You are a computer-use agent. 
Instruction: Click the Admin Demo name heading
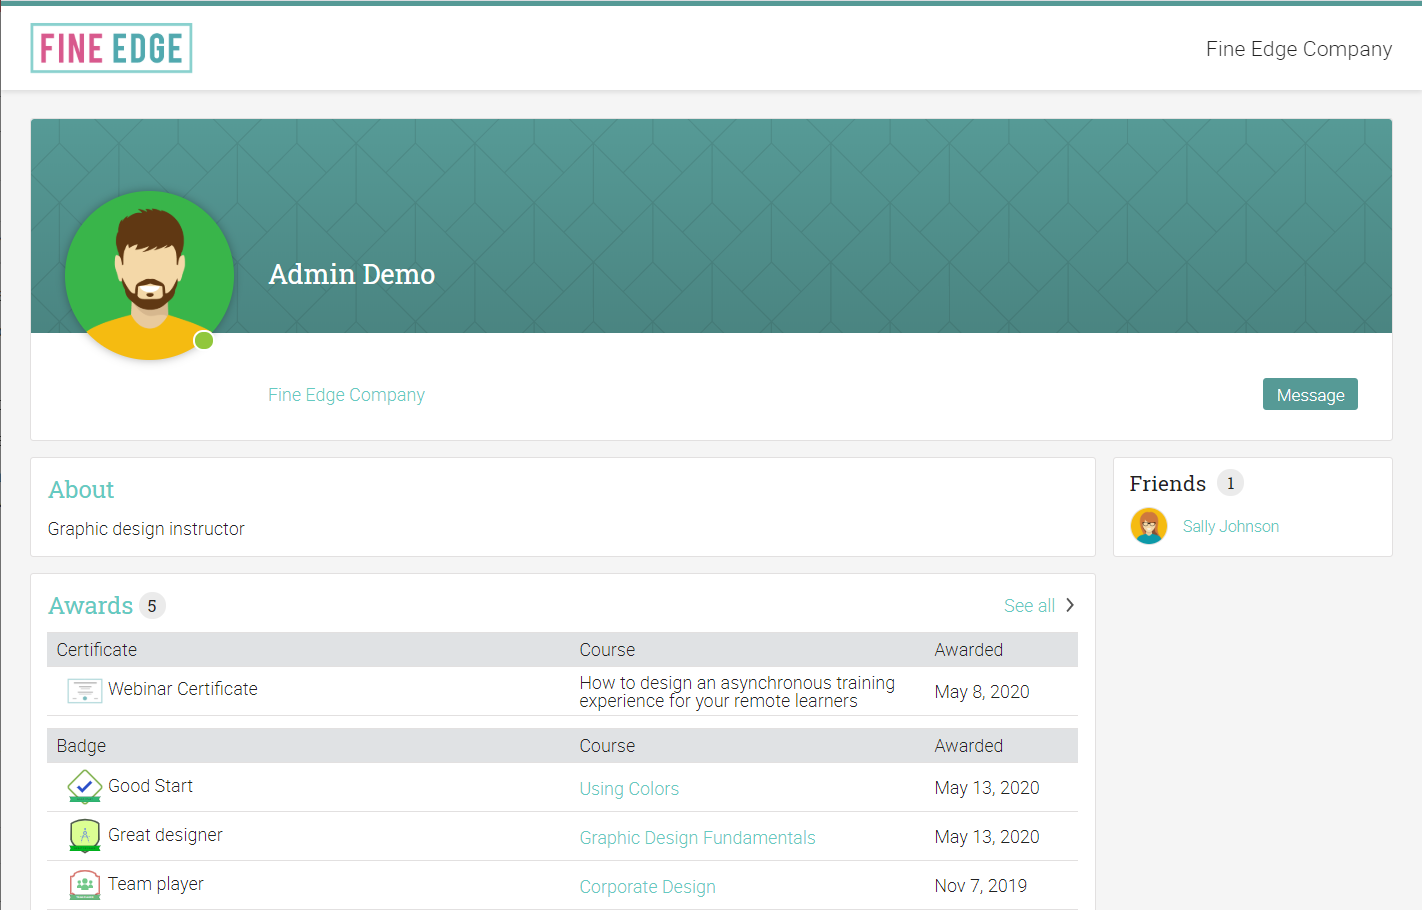(352, 274)
